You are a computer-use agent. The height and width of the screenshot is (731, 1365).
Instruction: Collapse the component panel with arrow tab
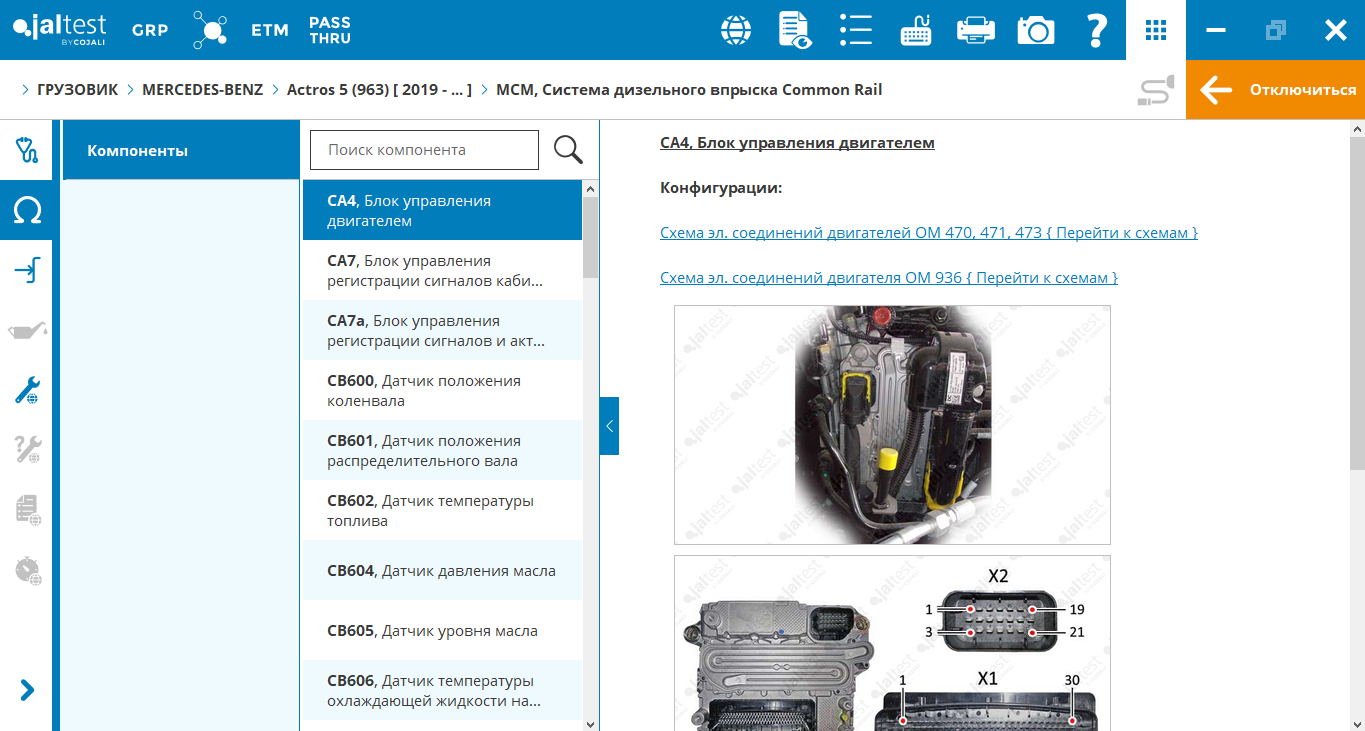click(x=609, y=426)
